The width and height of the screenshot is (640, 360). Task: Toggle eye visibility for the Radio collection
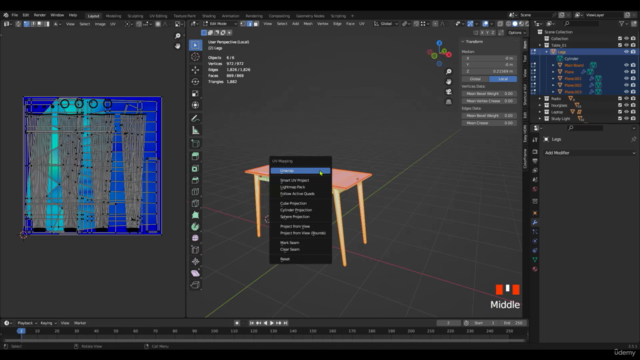(x=626, y=98)
